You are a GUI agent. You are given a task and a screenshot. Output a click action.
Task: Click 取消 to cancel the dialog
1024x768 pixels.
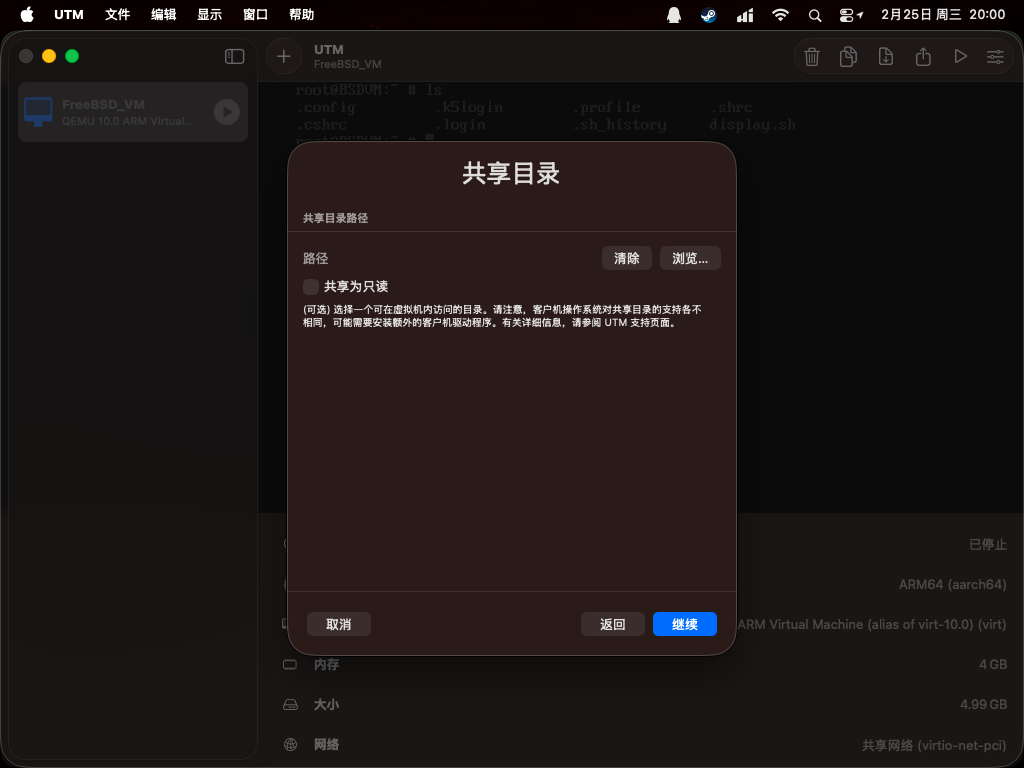(x=339, y=624)
